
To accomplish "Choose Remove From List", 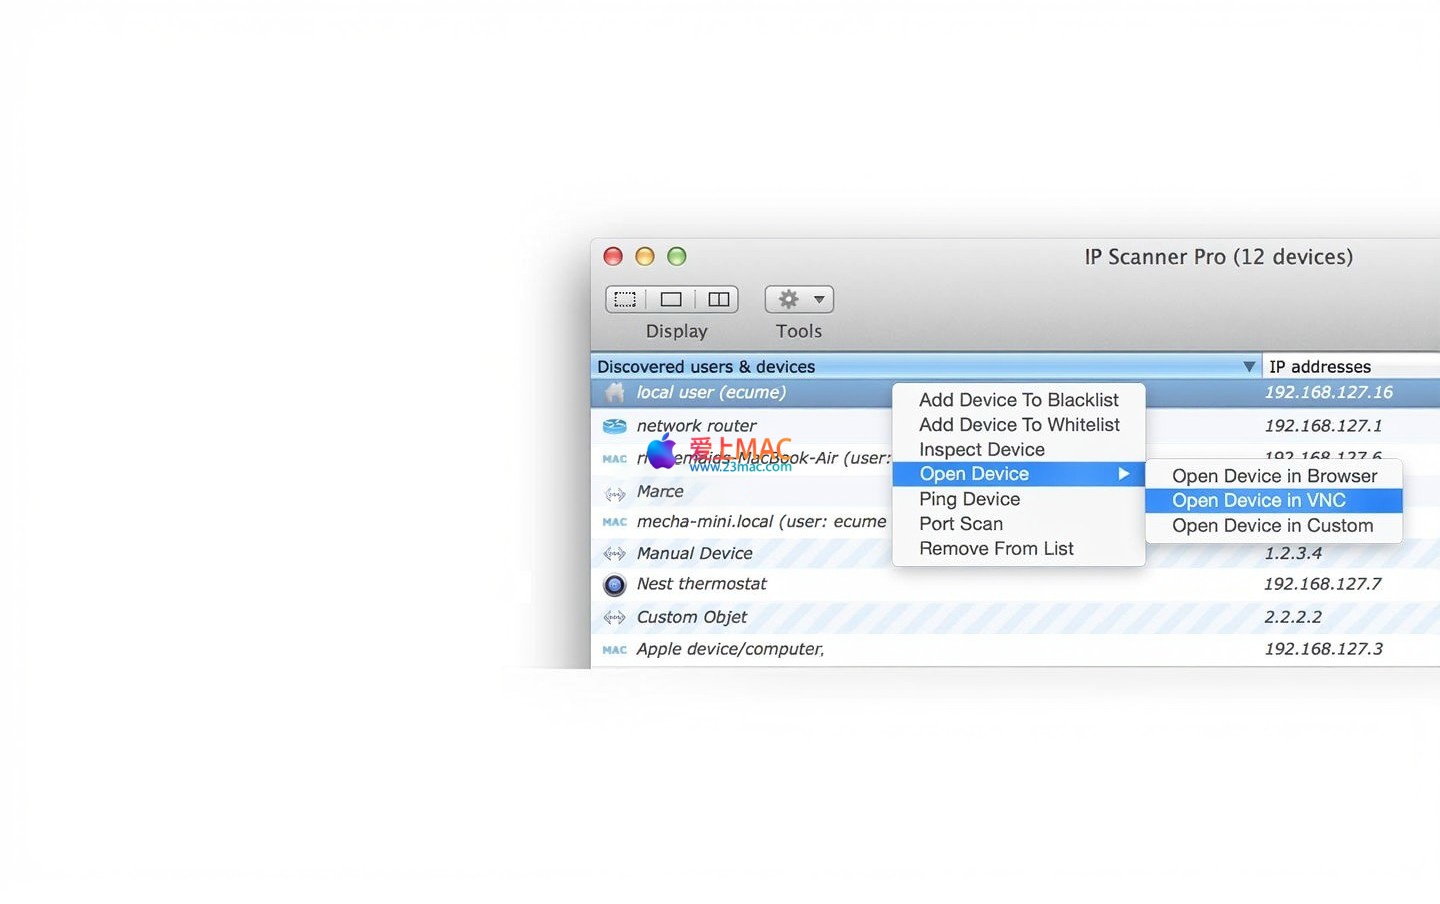I will pos(996,549).
